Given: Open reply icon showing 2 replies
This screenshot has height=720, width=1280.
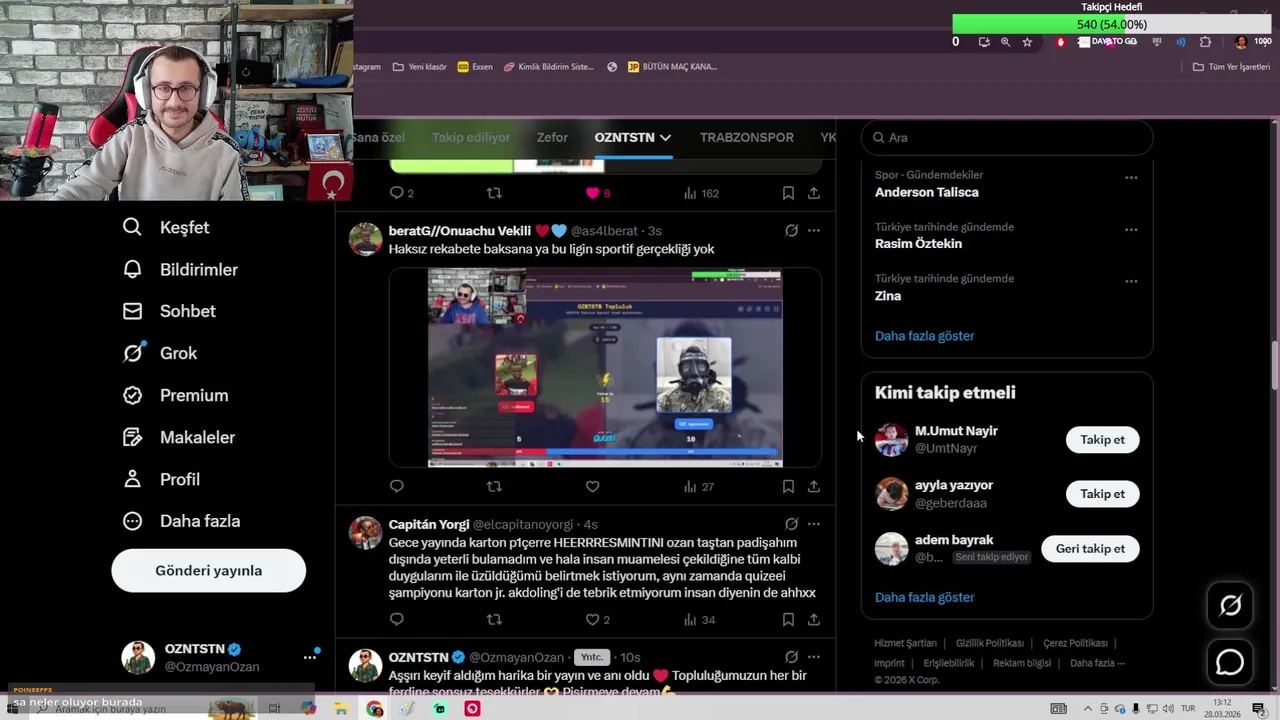Looking at the screenshot, I should coord(401,193).
